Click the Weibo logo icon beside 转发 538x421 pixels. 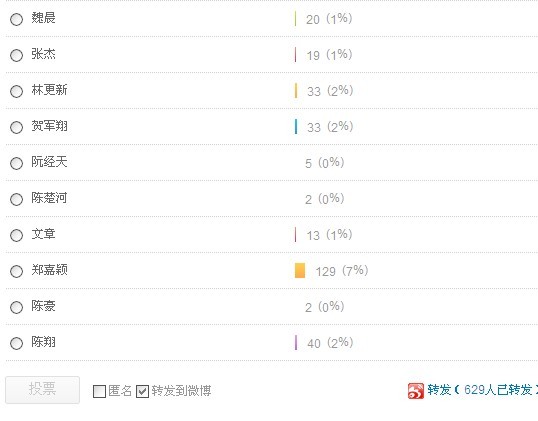click(x=416, y=391)
